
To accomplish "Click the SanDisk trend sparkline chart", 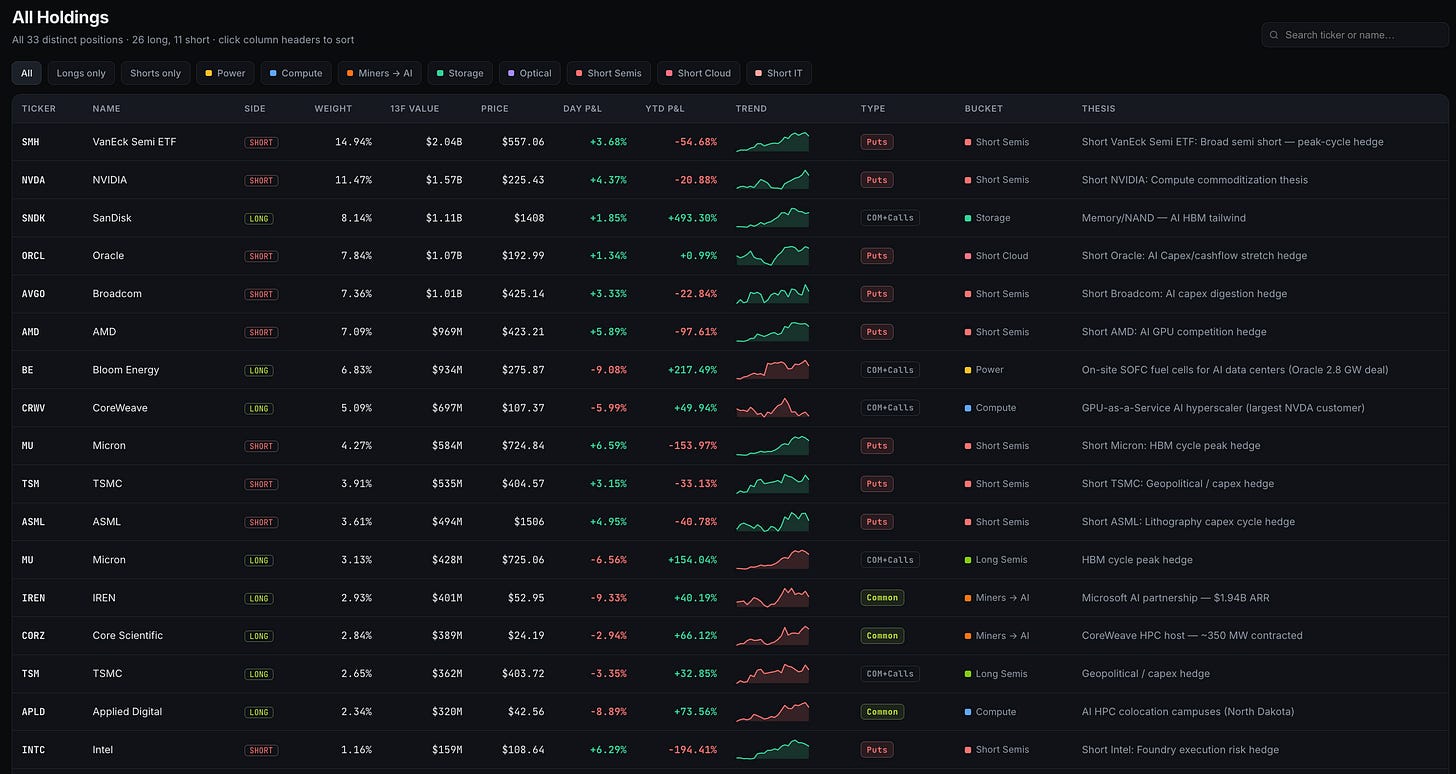I will (x=772, y=217).
